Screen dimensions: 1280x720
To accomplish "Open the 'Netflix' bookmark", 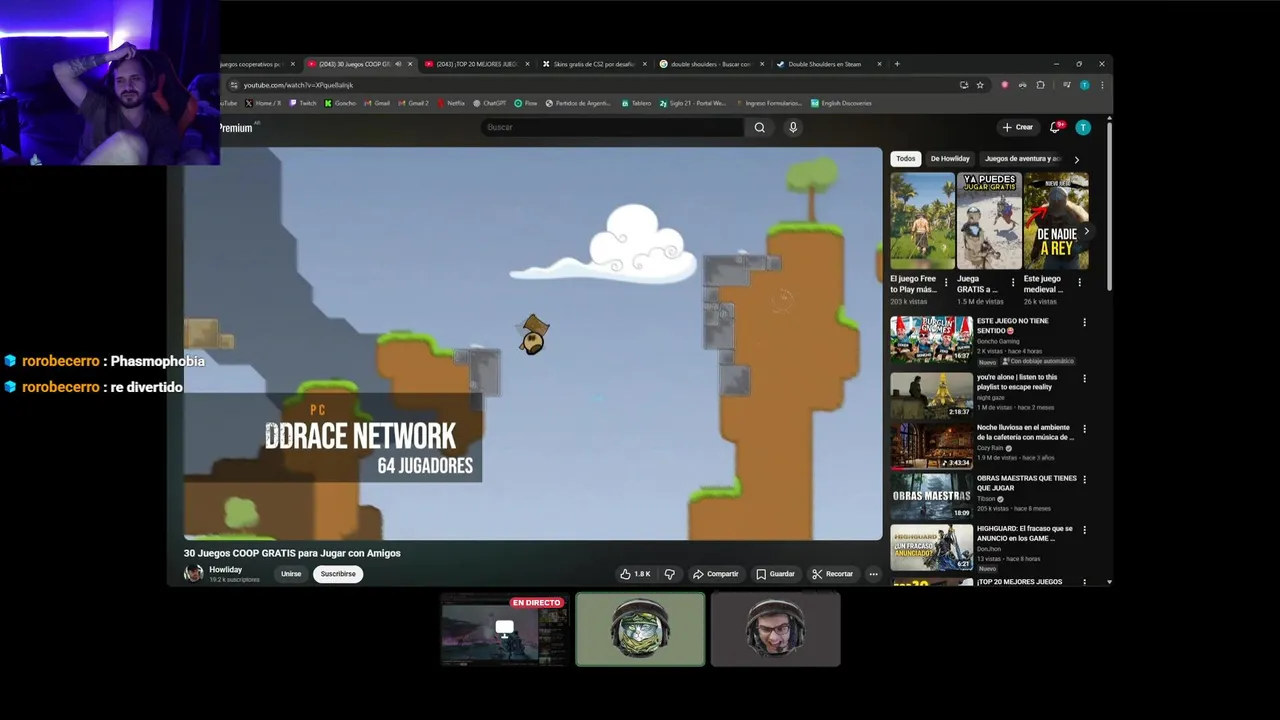I will tap(451, 103).
